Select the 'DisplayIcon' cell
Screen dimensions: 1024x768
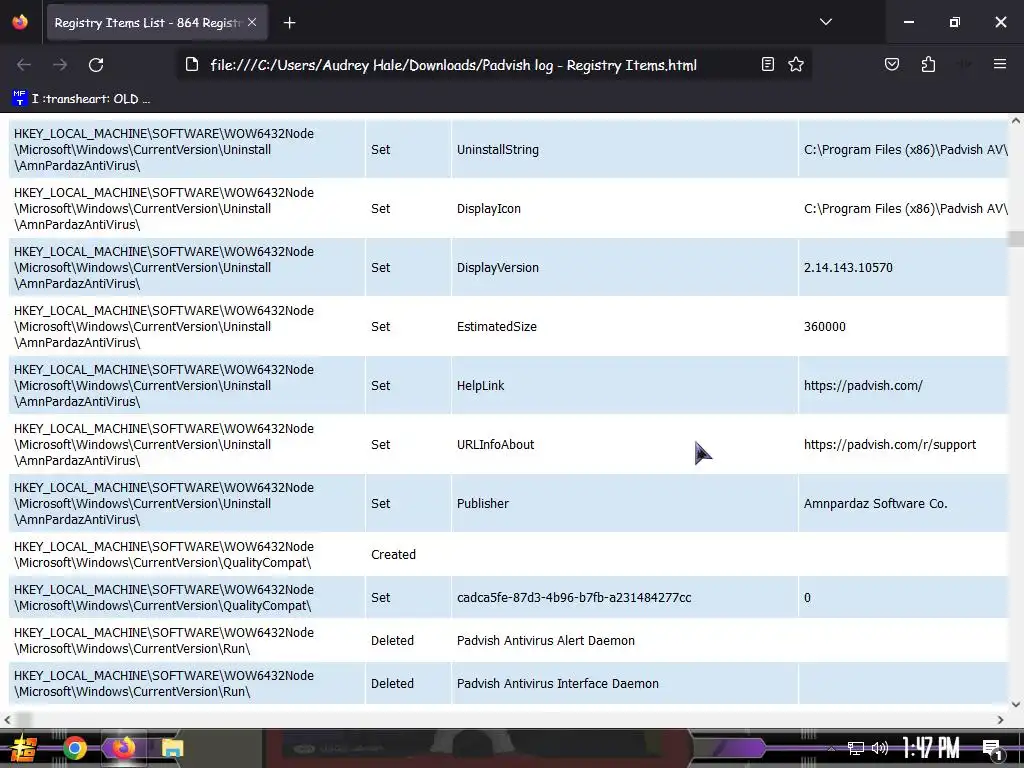[624, 209]
